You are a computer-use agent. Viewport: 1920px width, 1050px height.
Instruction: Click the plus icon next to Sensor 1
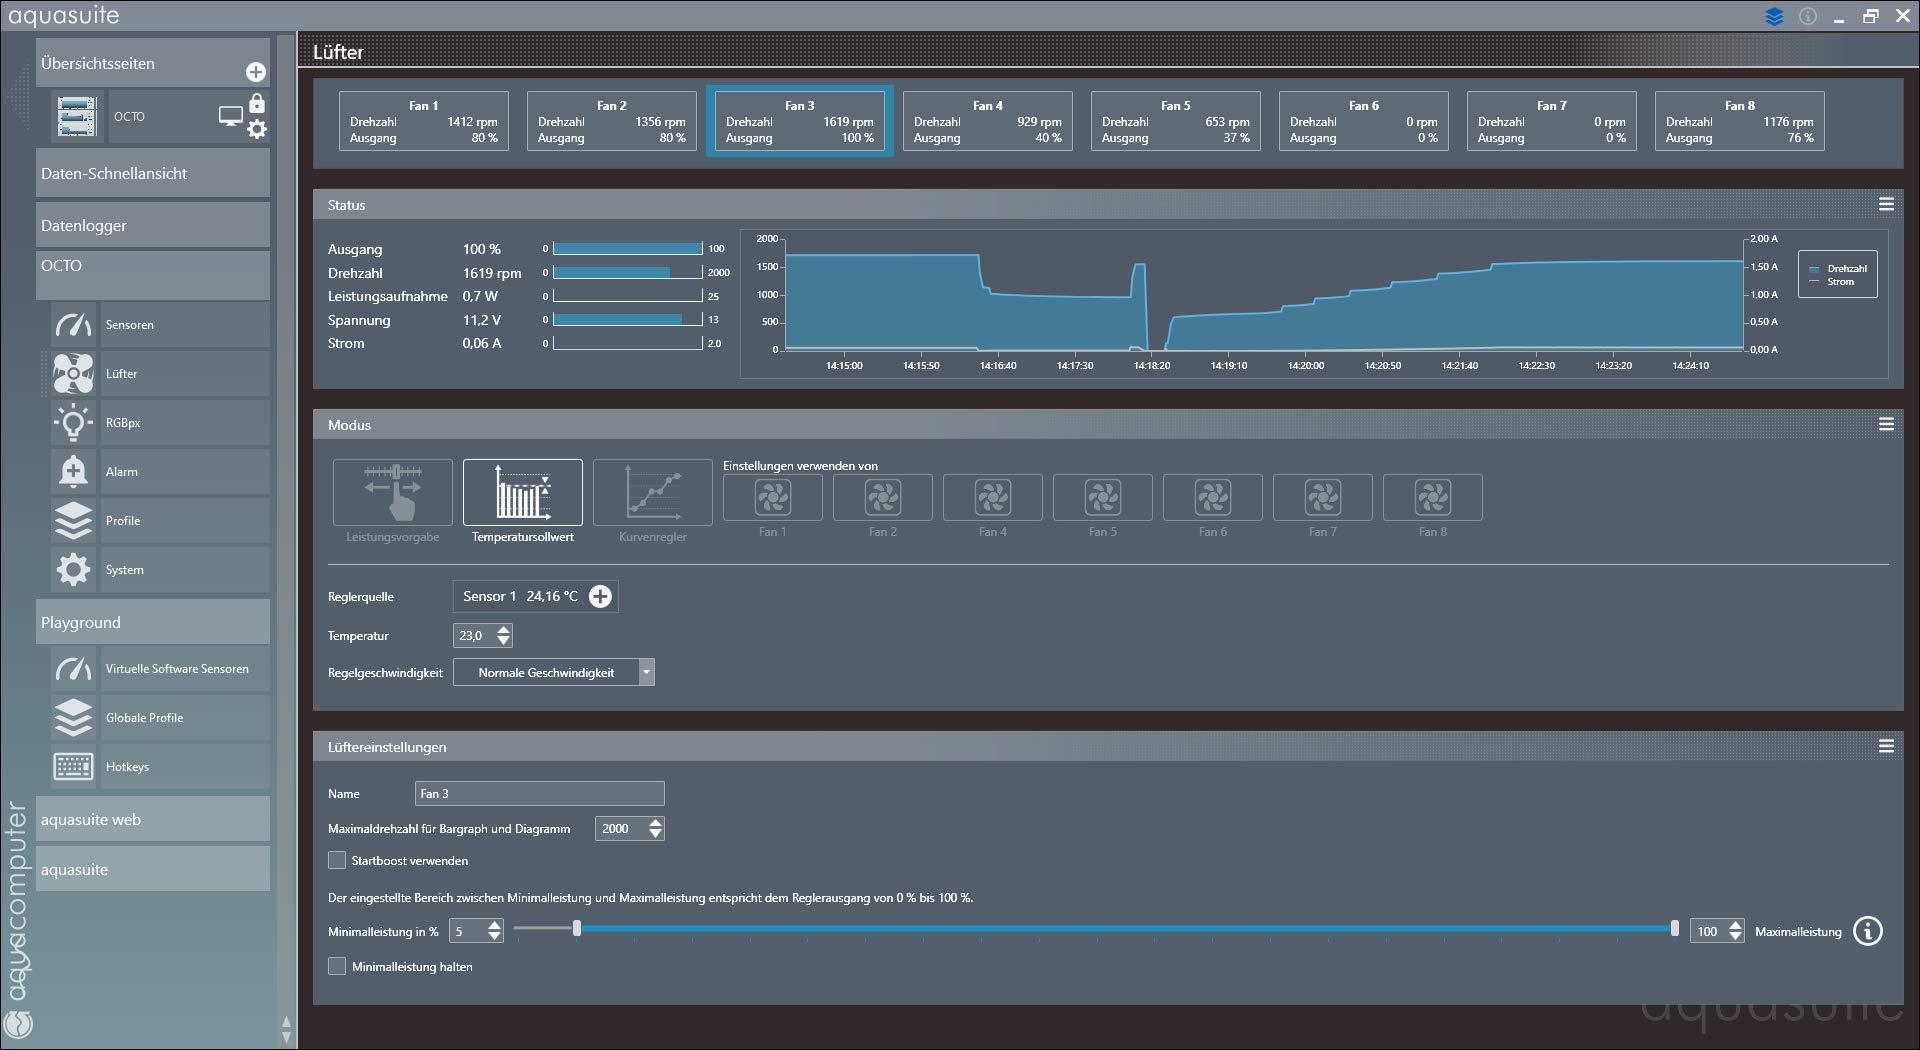[x=600, y=597]
